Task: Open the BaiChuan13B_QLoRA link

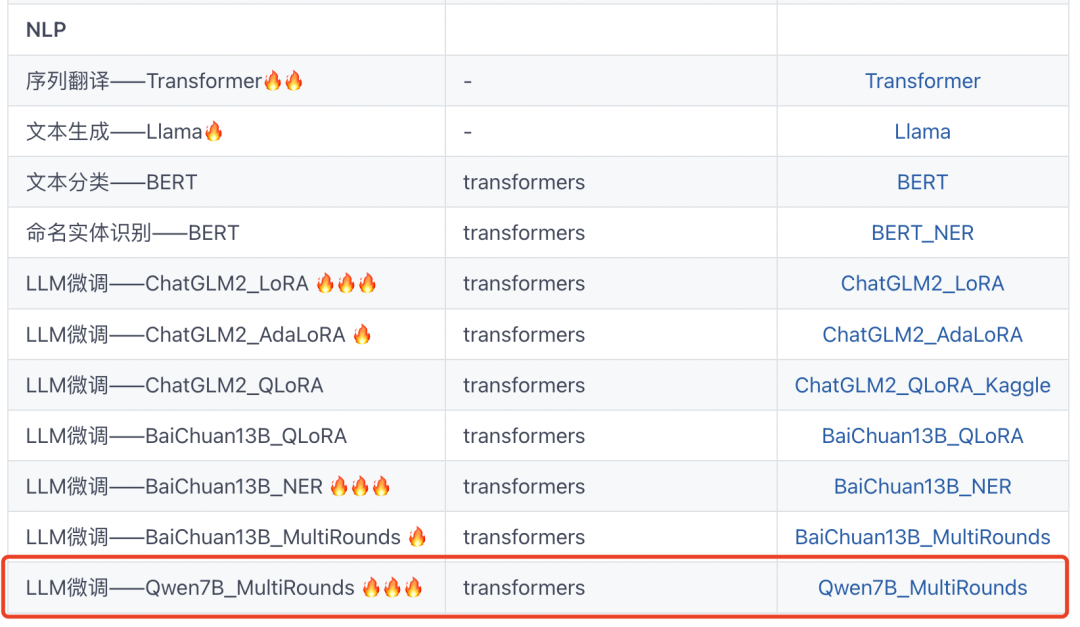Action: (x=922, y=436)
